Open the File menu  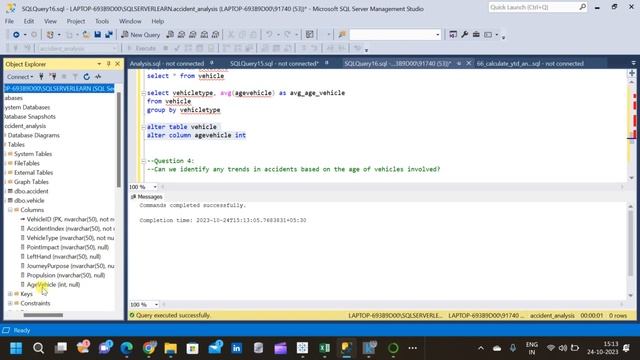(x=9, y=21)
